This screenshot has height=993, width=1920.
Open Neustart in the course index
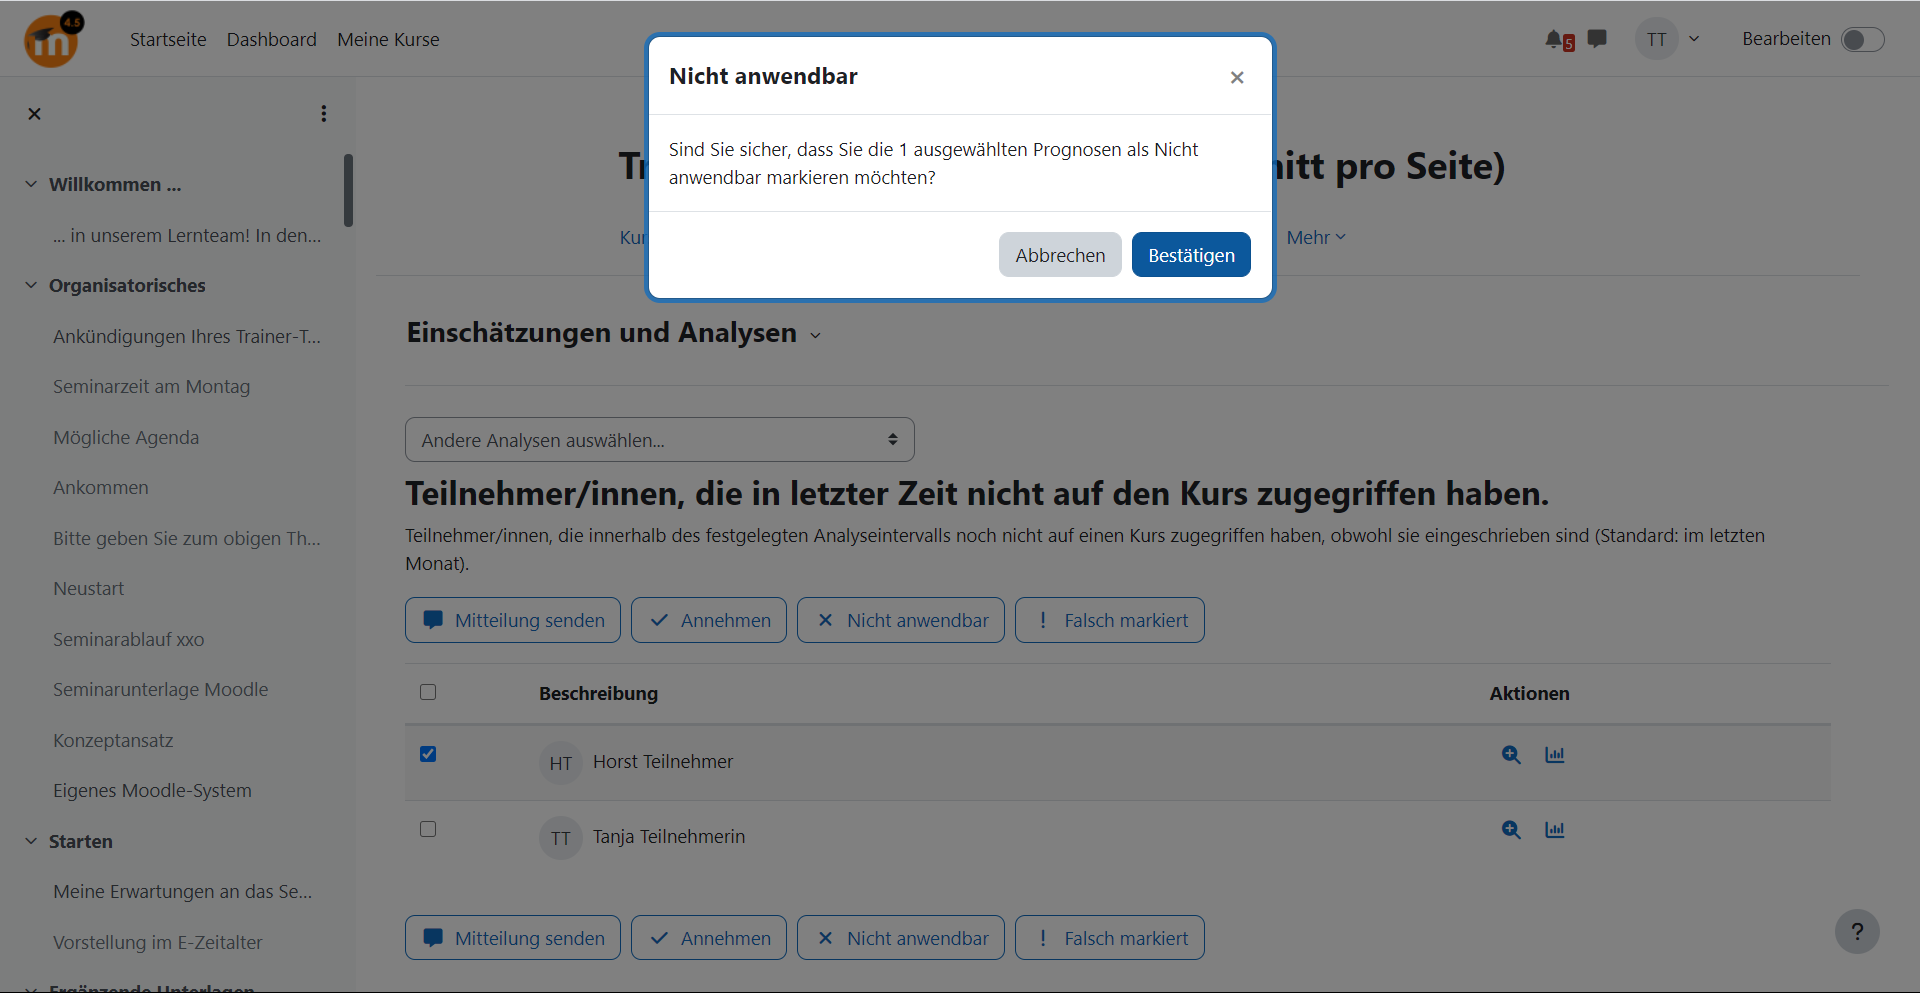pos(89,588)
